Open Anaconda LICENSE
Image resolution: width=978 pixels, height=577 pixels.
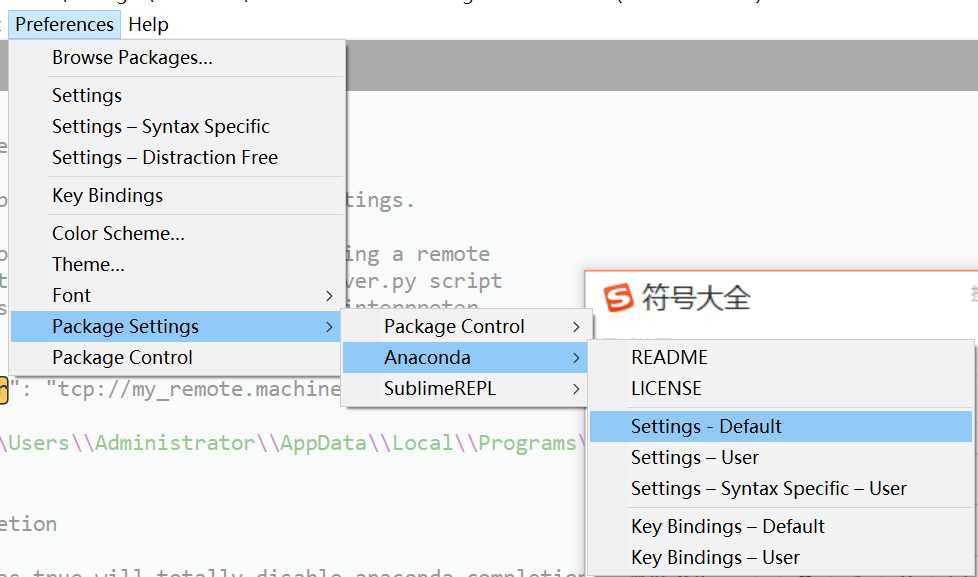coord(781,389)
